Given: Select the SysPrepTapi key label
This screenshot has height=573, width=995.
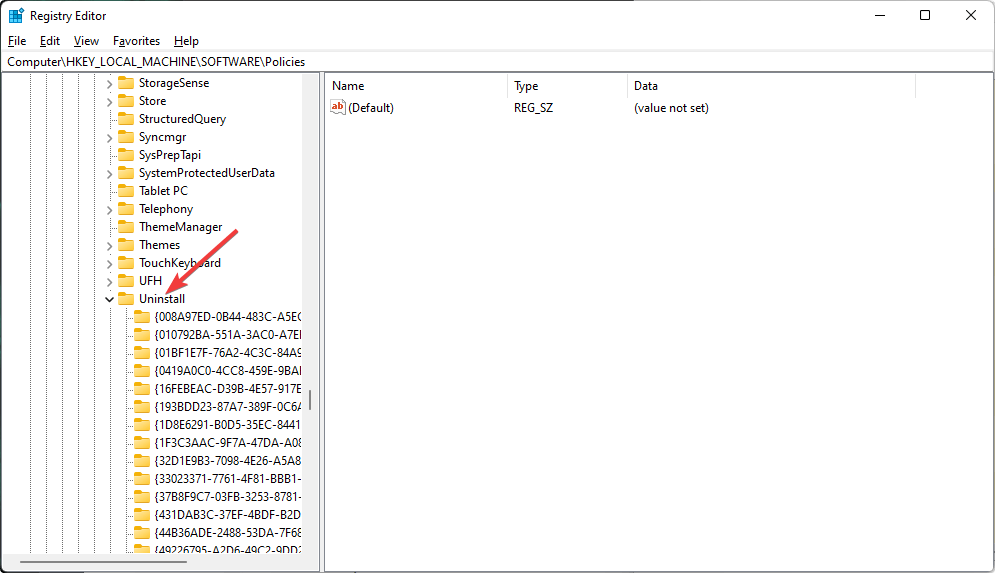Looking at the screenshot, I should tap(169, 155).
